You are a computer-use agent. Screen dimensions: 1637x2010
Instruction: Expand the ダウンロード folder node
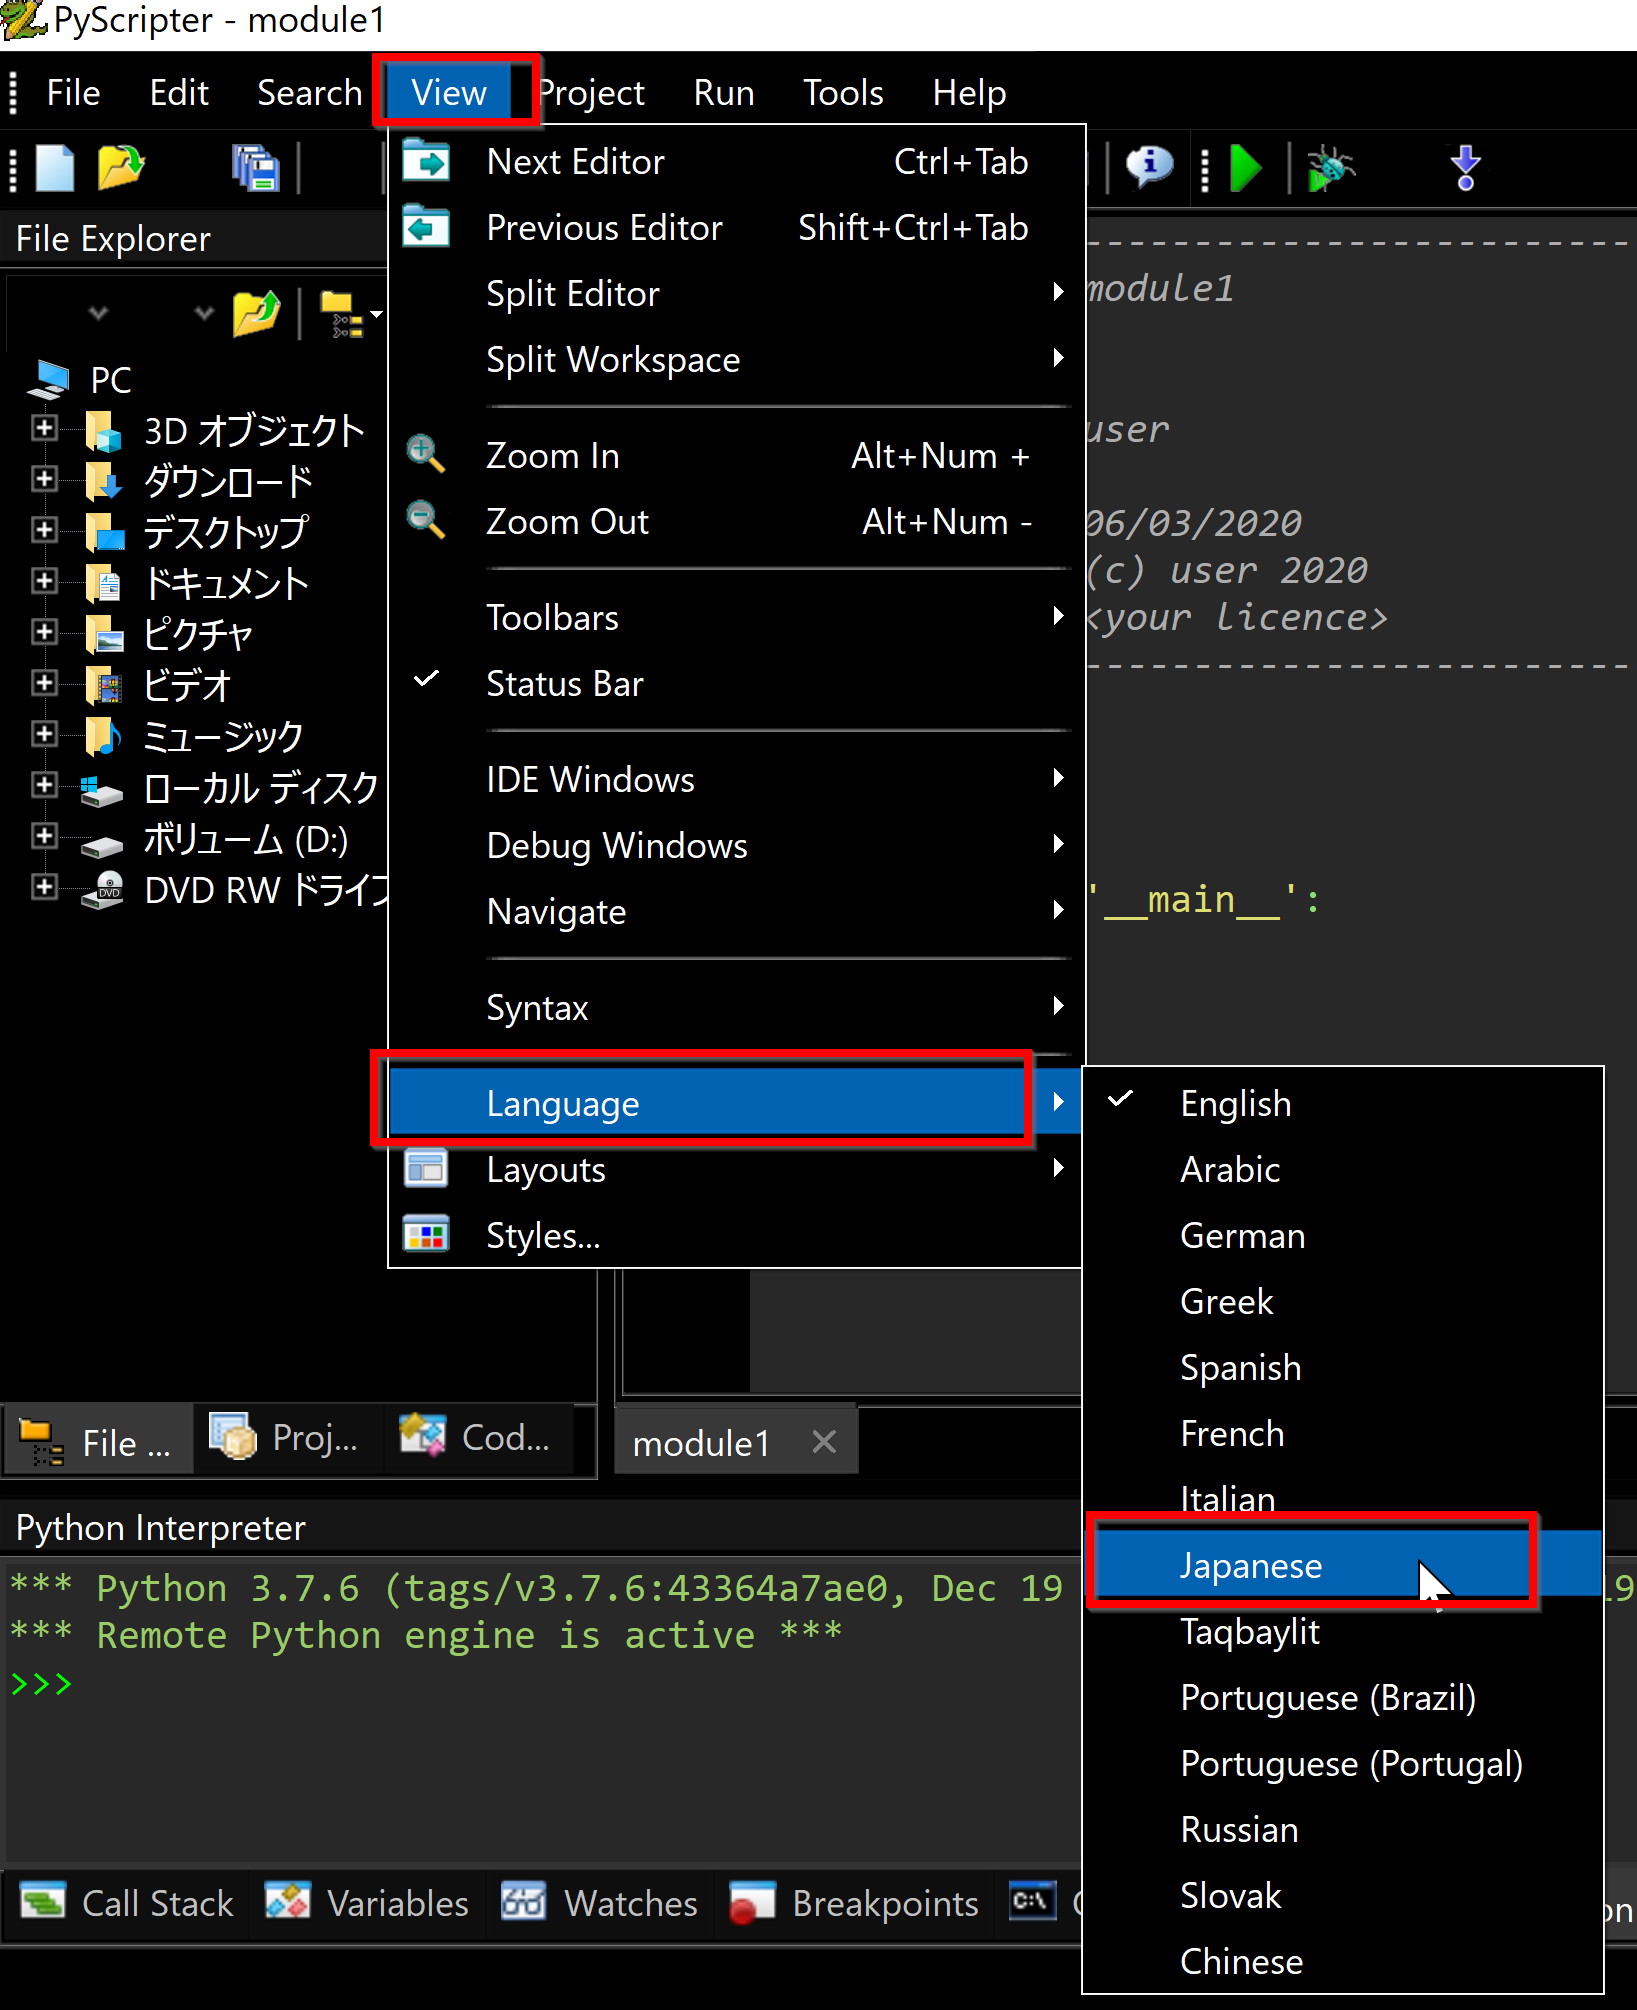click(44, 479)
